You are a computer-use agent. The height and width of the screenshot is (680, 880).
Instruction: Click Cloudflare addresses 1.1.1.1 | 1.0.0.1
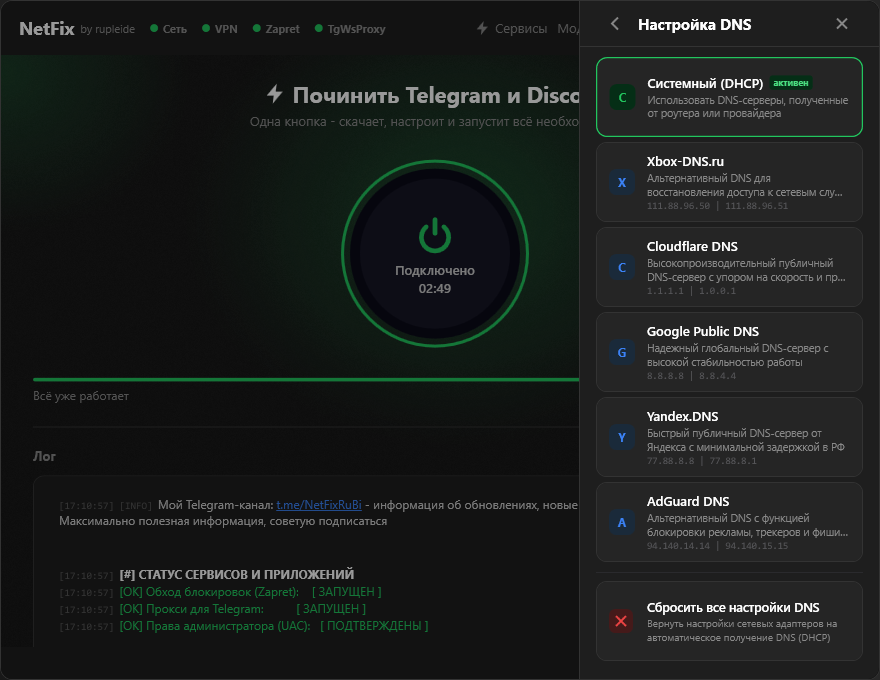(691, 291)
